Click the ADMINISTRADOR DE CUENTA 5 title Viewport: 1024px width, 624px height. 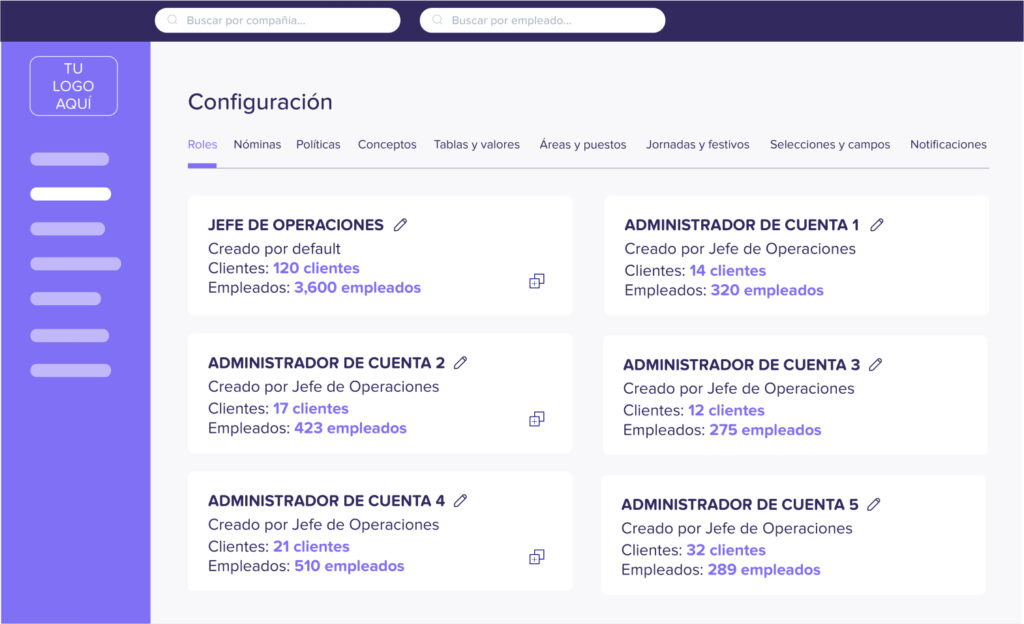739,504
